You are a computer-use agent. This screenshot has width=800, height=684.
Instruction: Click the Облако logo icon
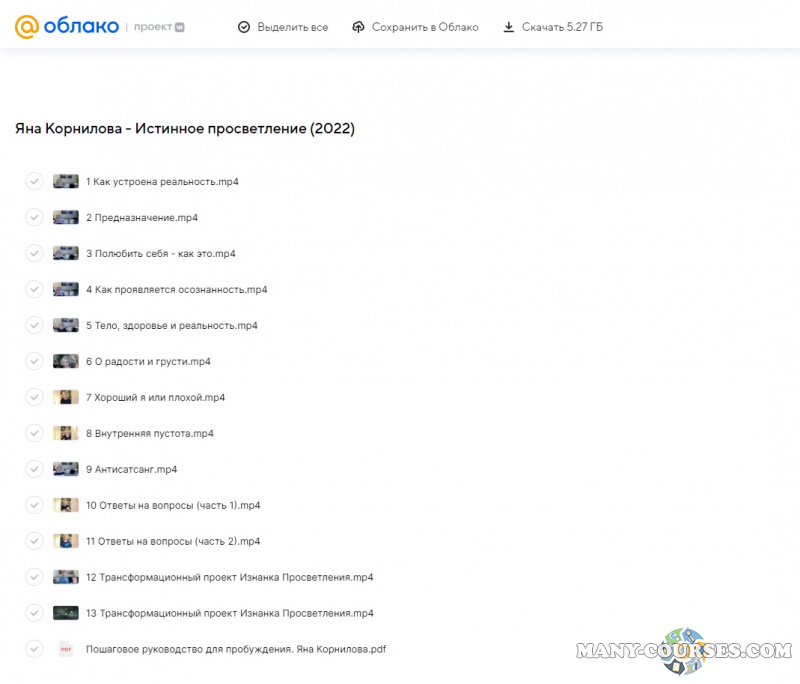[x=27, y=27]
